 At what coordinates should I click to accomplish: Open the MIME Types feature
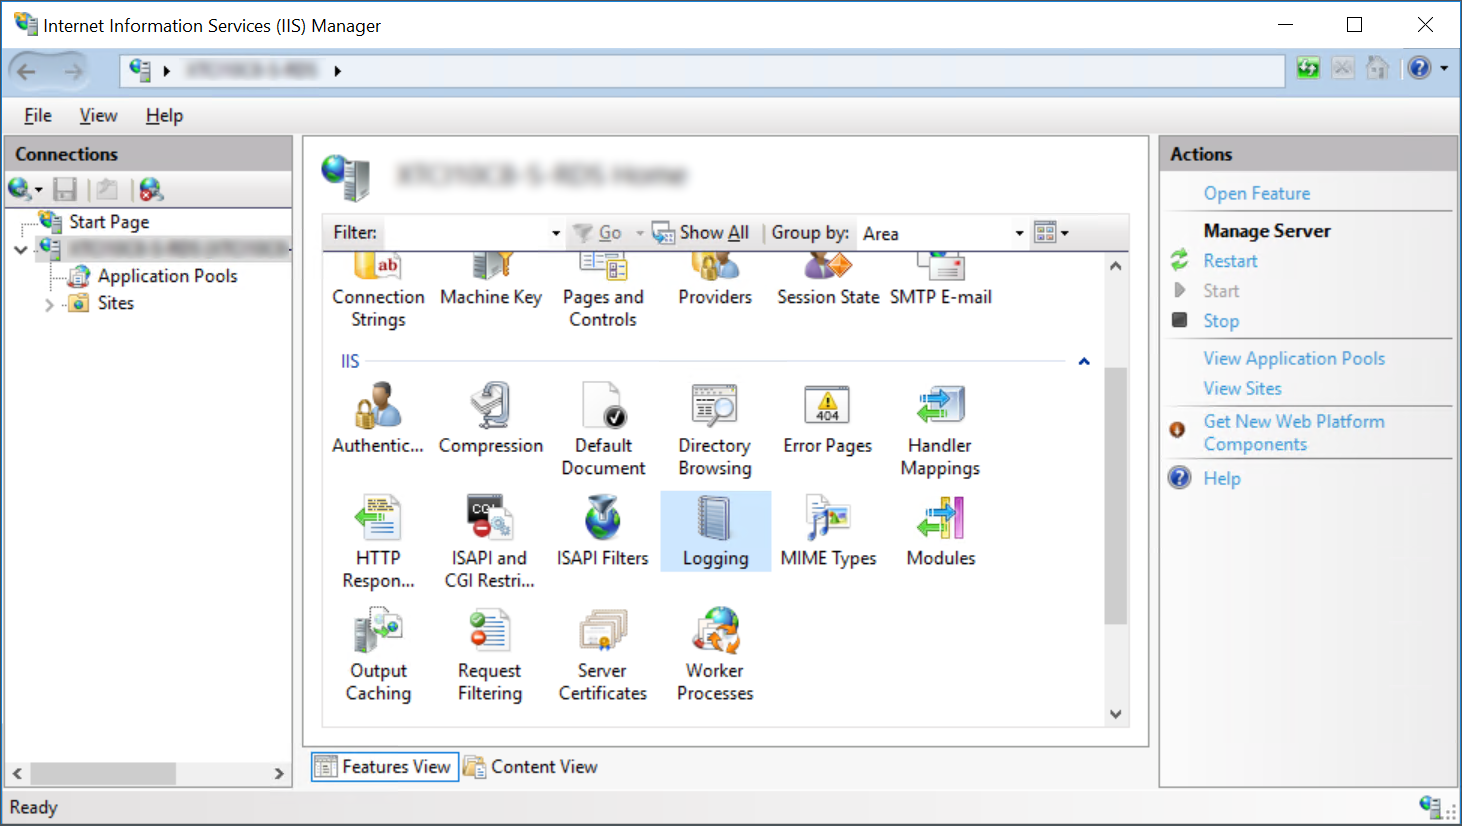[828, 530]
